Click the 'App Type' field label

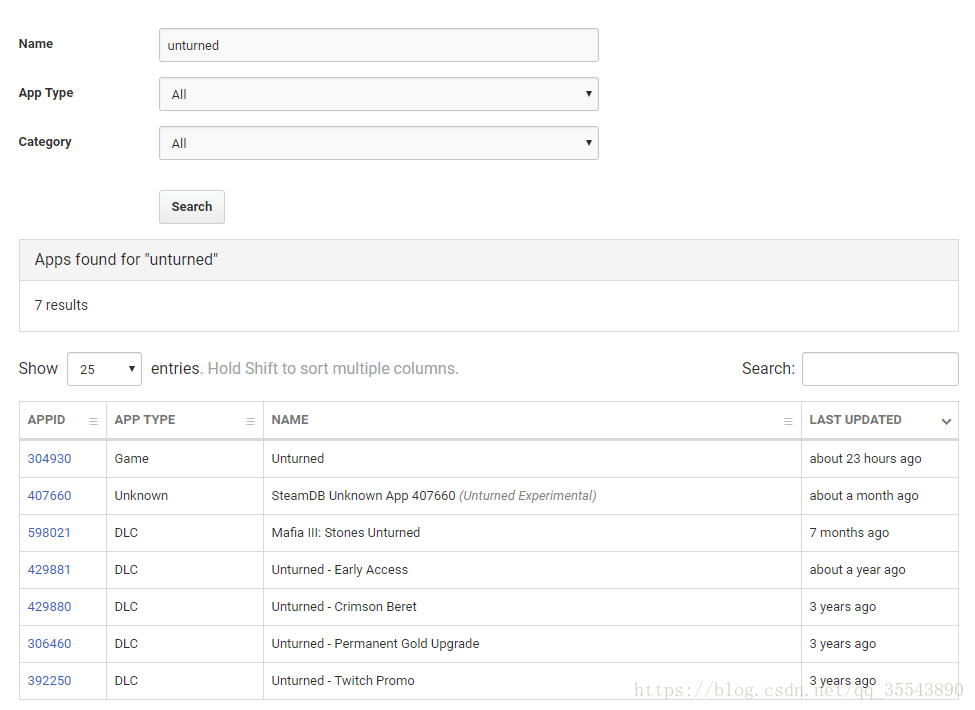[45, 93]
